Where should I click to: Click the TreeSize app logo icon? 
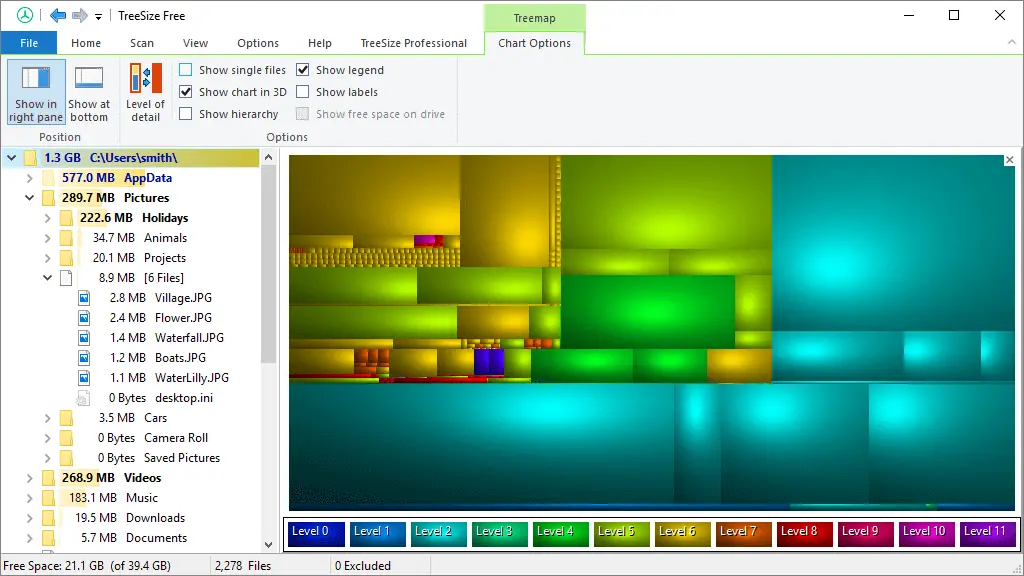(25, 16)
